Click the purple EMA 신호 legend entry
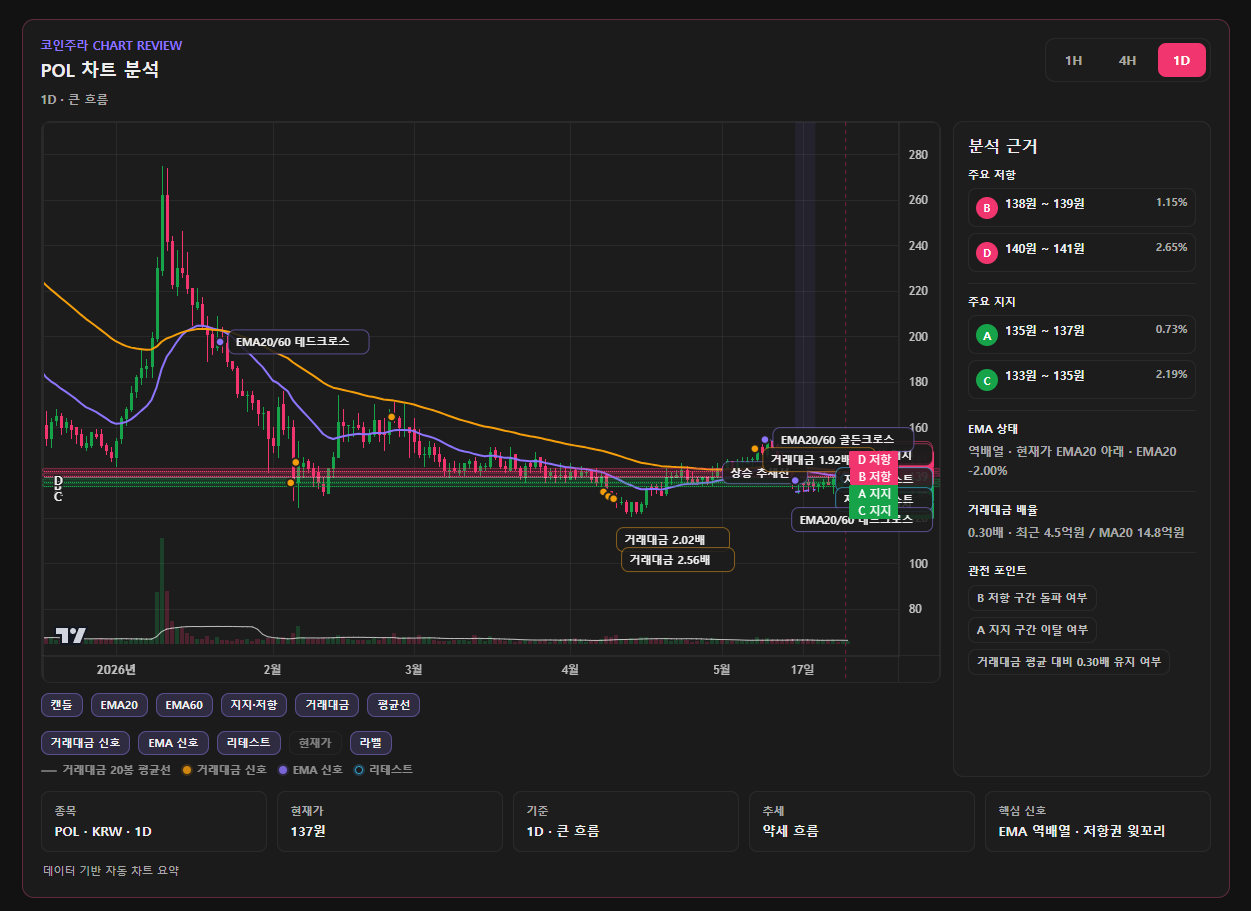 tap(311, 770)
